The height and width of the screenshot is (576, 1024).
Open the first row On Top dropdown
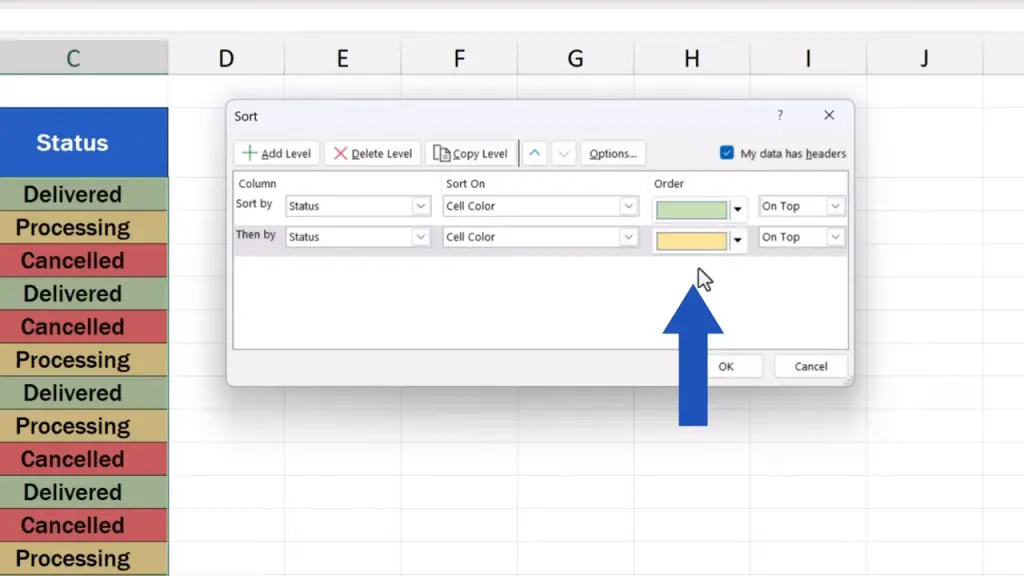click(835, 207)
